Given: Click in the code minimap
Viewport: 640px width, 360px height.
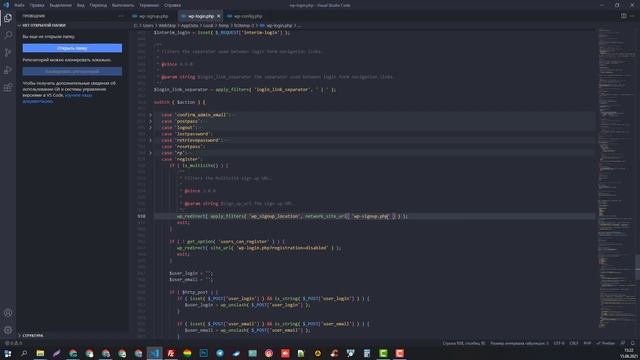Looking at the screenshot, I should tap(616, 180).
